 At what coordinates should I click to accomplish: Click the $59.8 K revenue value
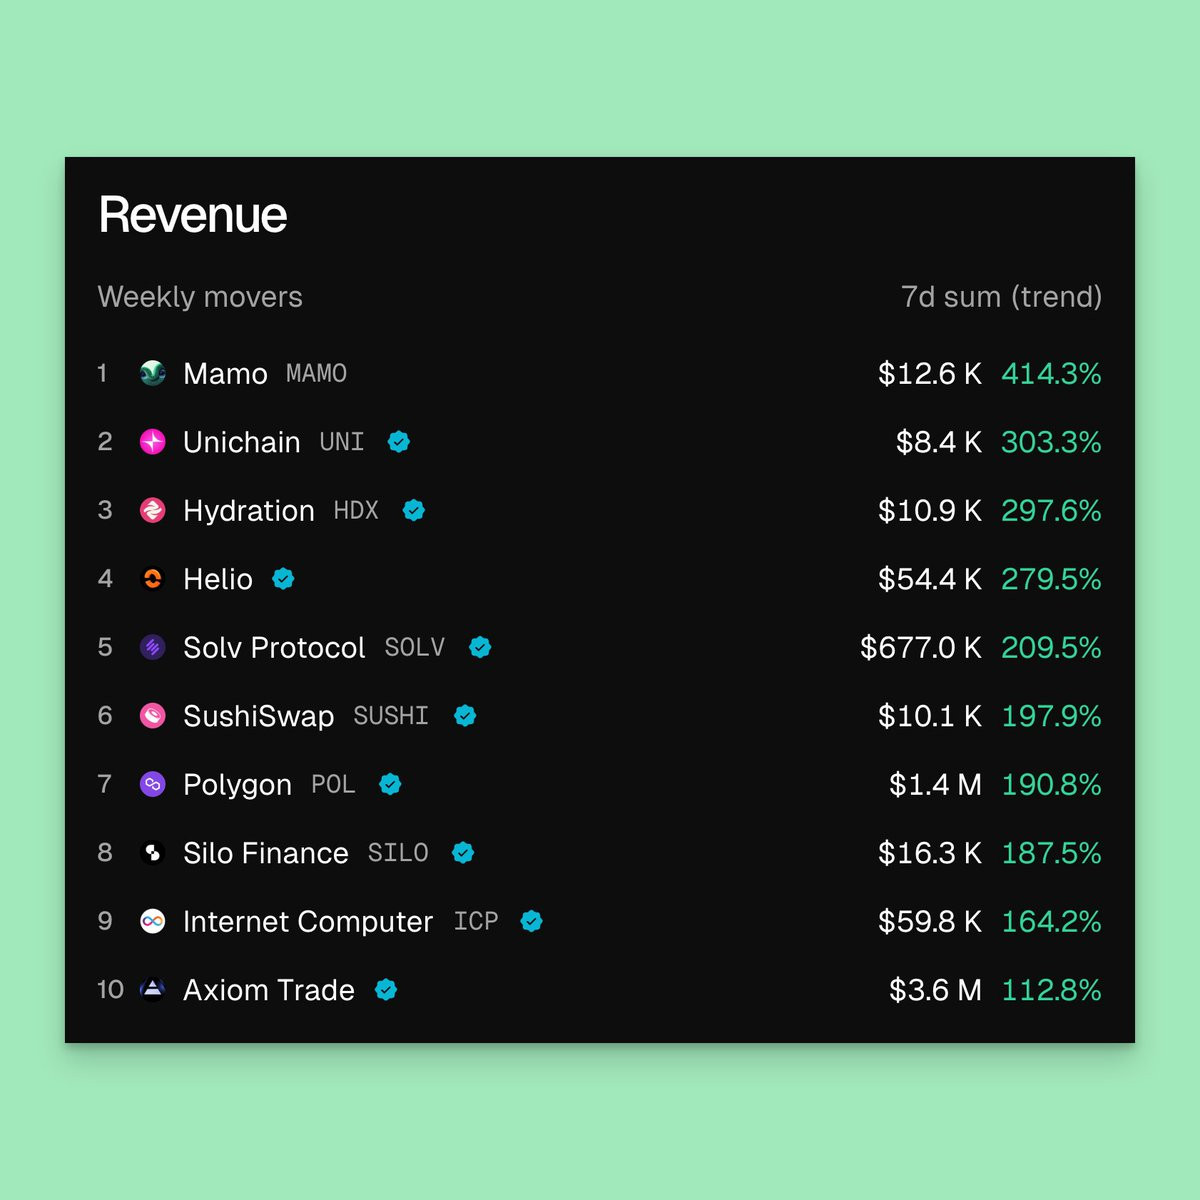click(x=930, y=922)
